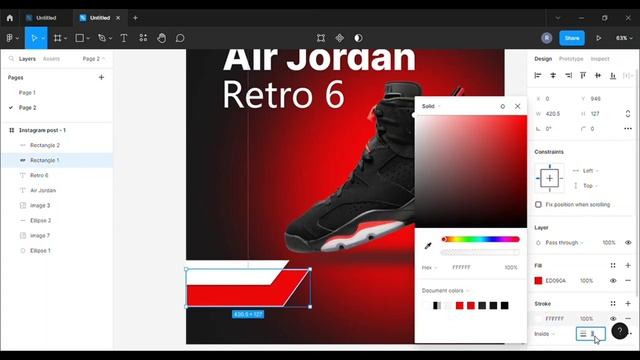Click Align horizontal centers icon
The image size is (640, 360).
point(553,76)
